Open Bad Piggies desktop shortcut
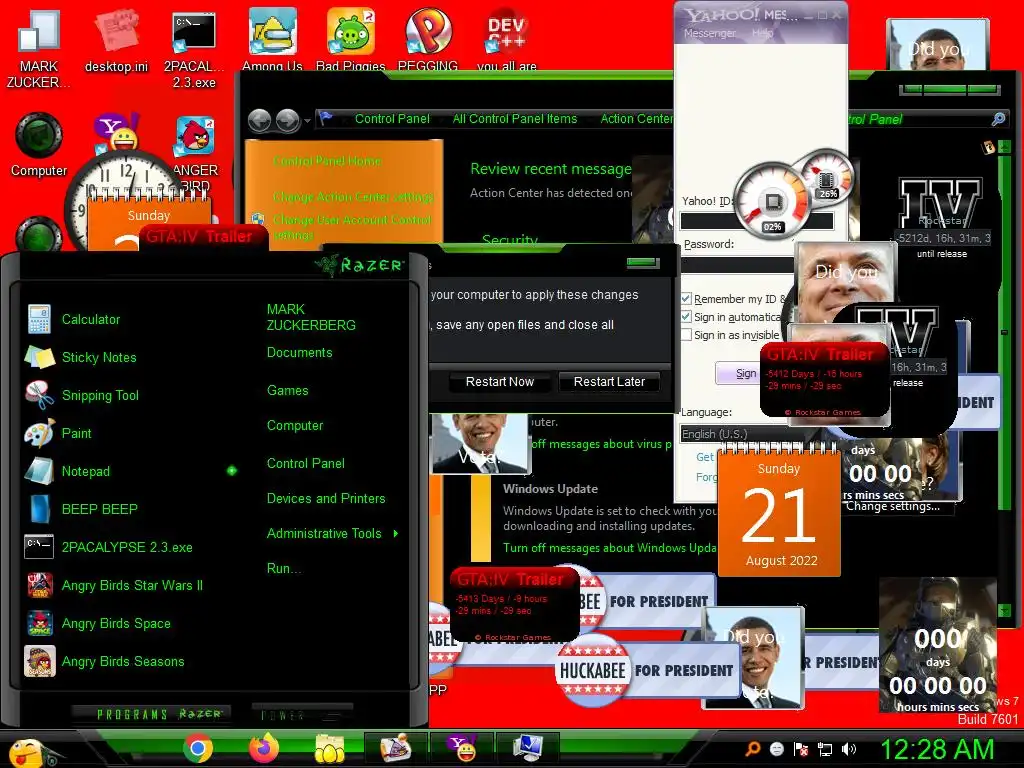The height and width of the screenshot is (768, 1024). 351,39
